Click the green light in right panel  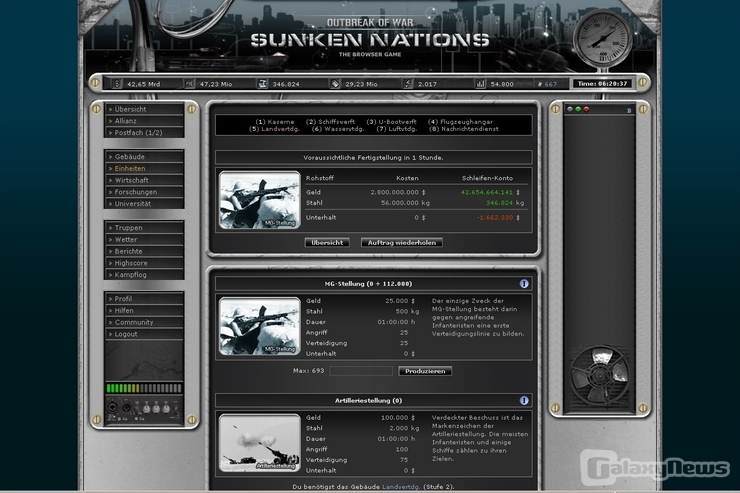pos(578,109)
